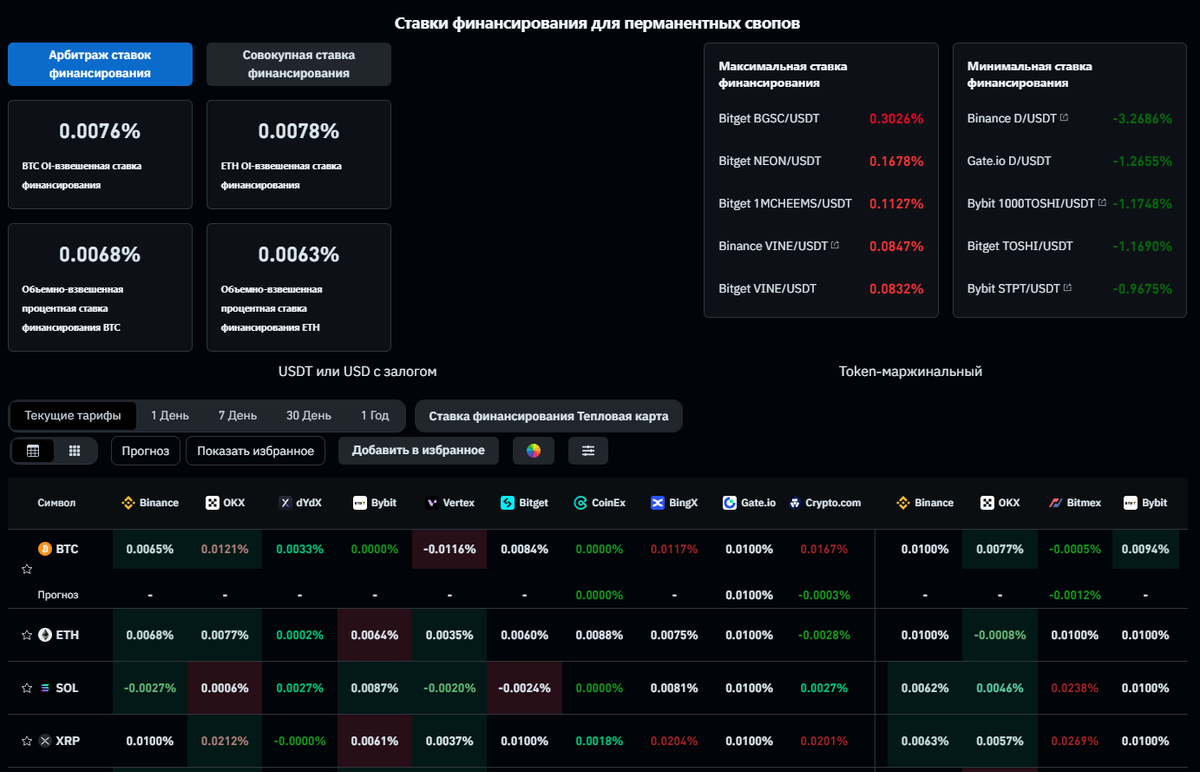Open external link beside Bybit STPT/USDT
This screenshot has width=1200, height=772.
(1067, 288)
